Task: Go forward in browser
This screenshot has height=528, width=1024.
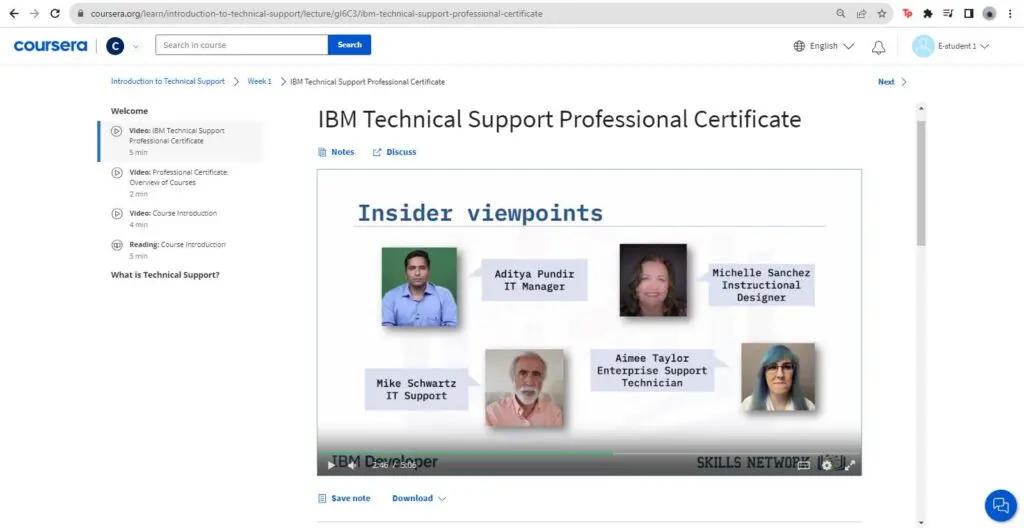Action: click(x=35, y=13)
